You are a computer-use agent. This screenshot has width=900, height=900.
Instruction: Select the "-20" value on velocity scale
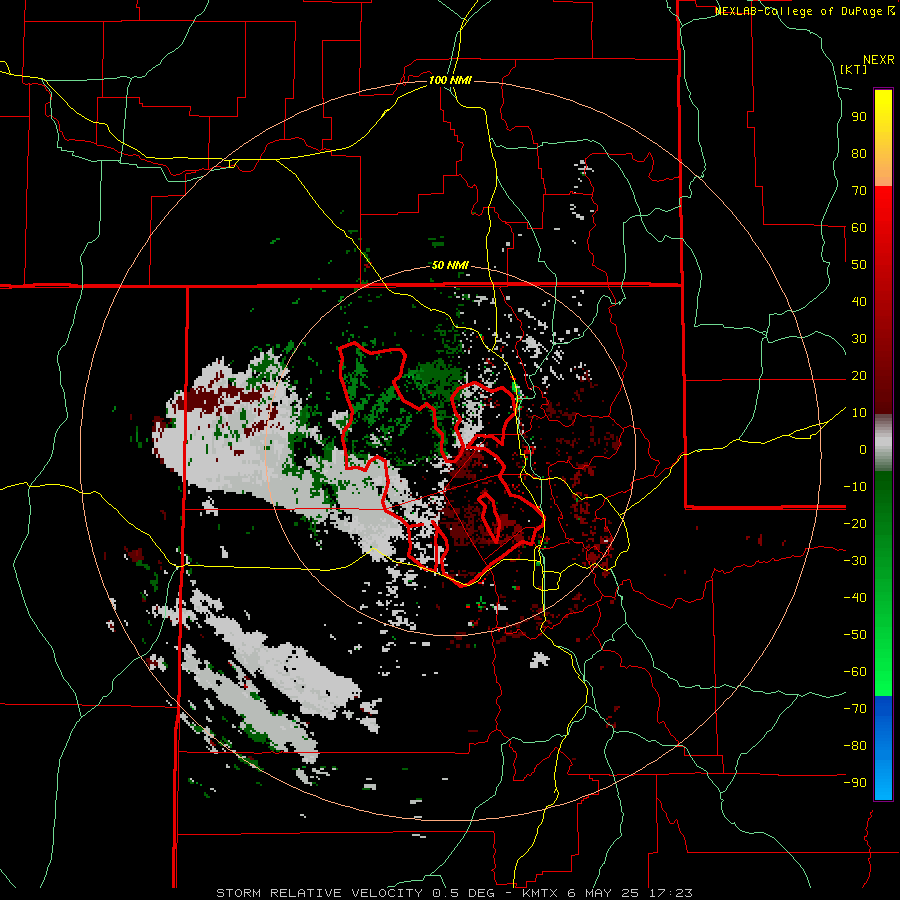[x=855, y=523]
